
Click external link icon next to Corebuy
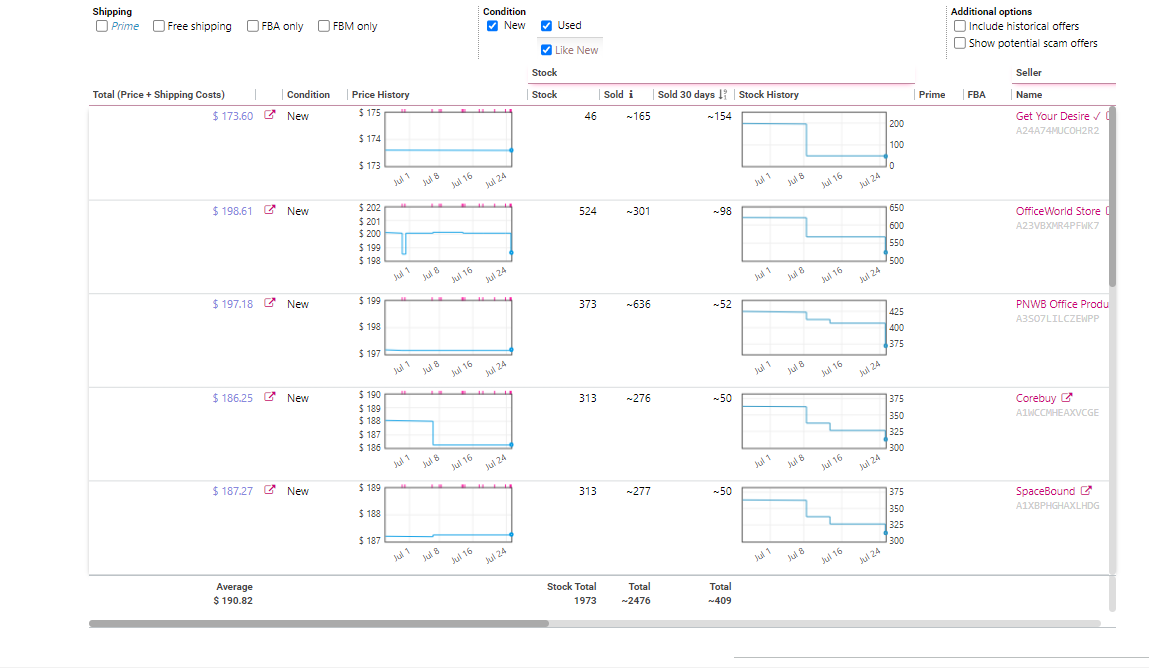1067,397
